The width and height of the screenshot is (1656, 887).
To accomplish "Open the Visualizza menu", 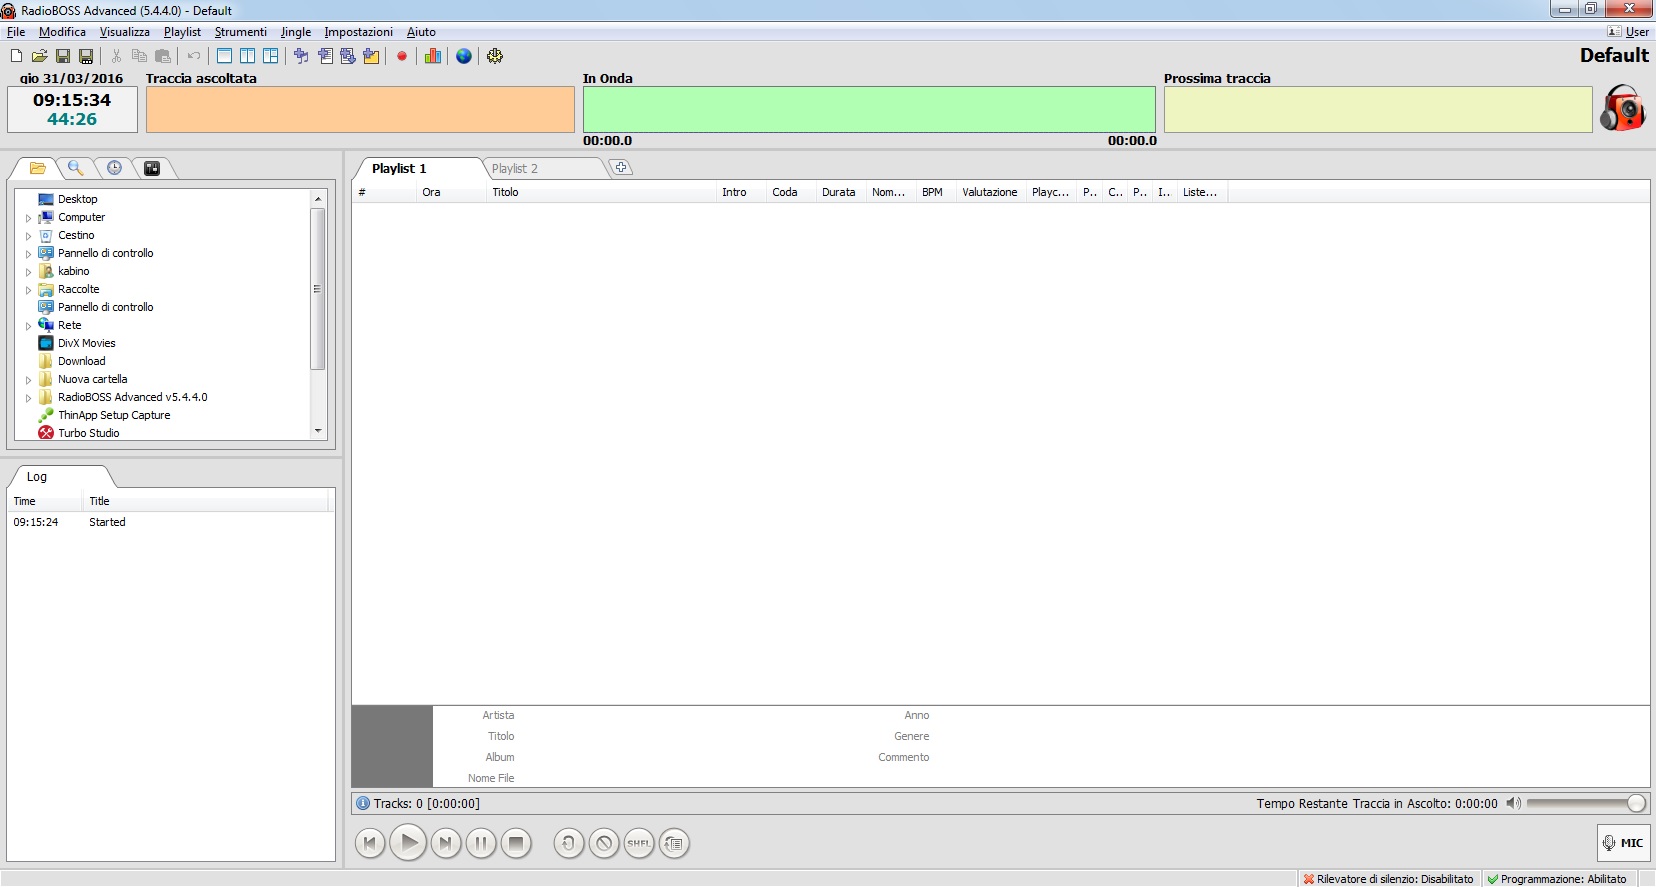I will click(x=124, y=32).
